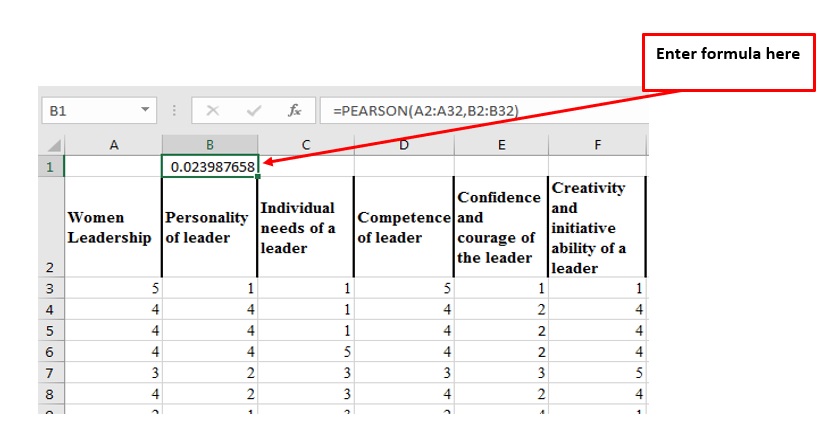Select row 8 header
This screenshot has height=425, width=832.
click(50, 394)
